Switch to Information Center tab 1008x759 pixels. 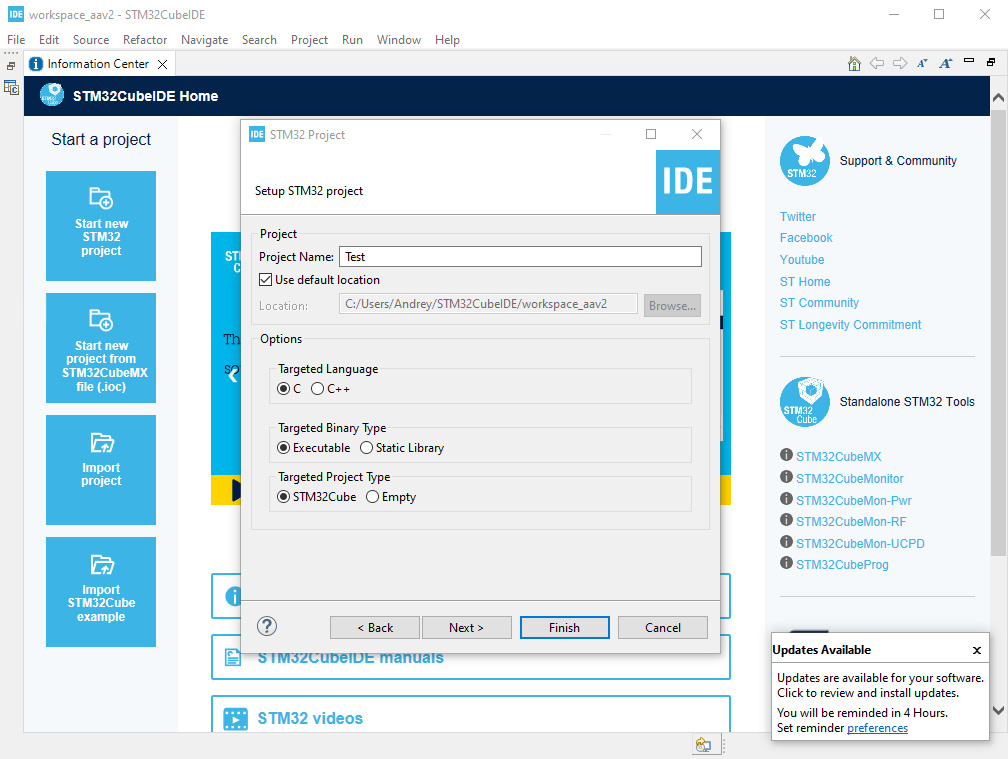pos(98,64)
